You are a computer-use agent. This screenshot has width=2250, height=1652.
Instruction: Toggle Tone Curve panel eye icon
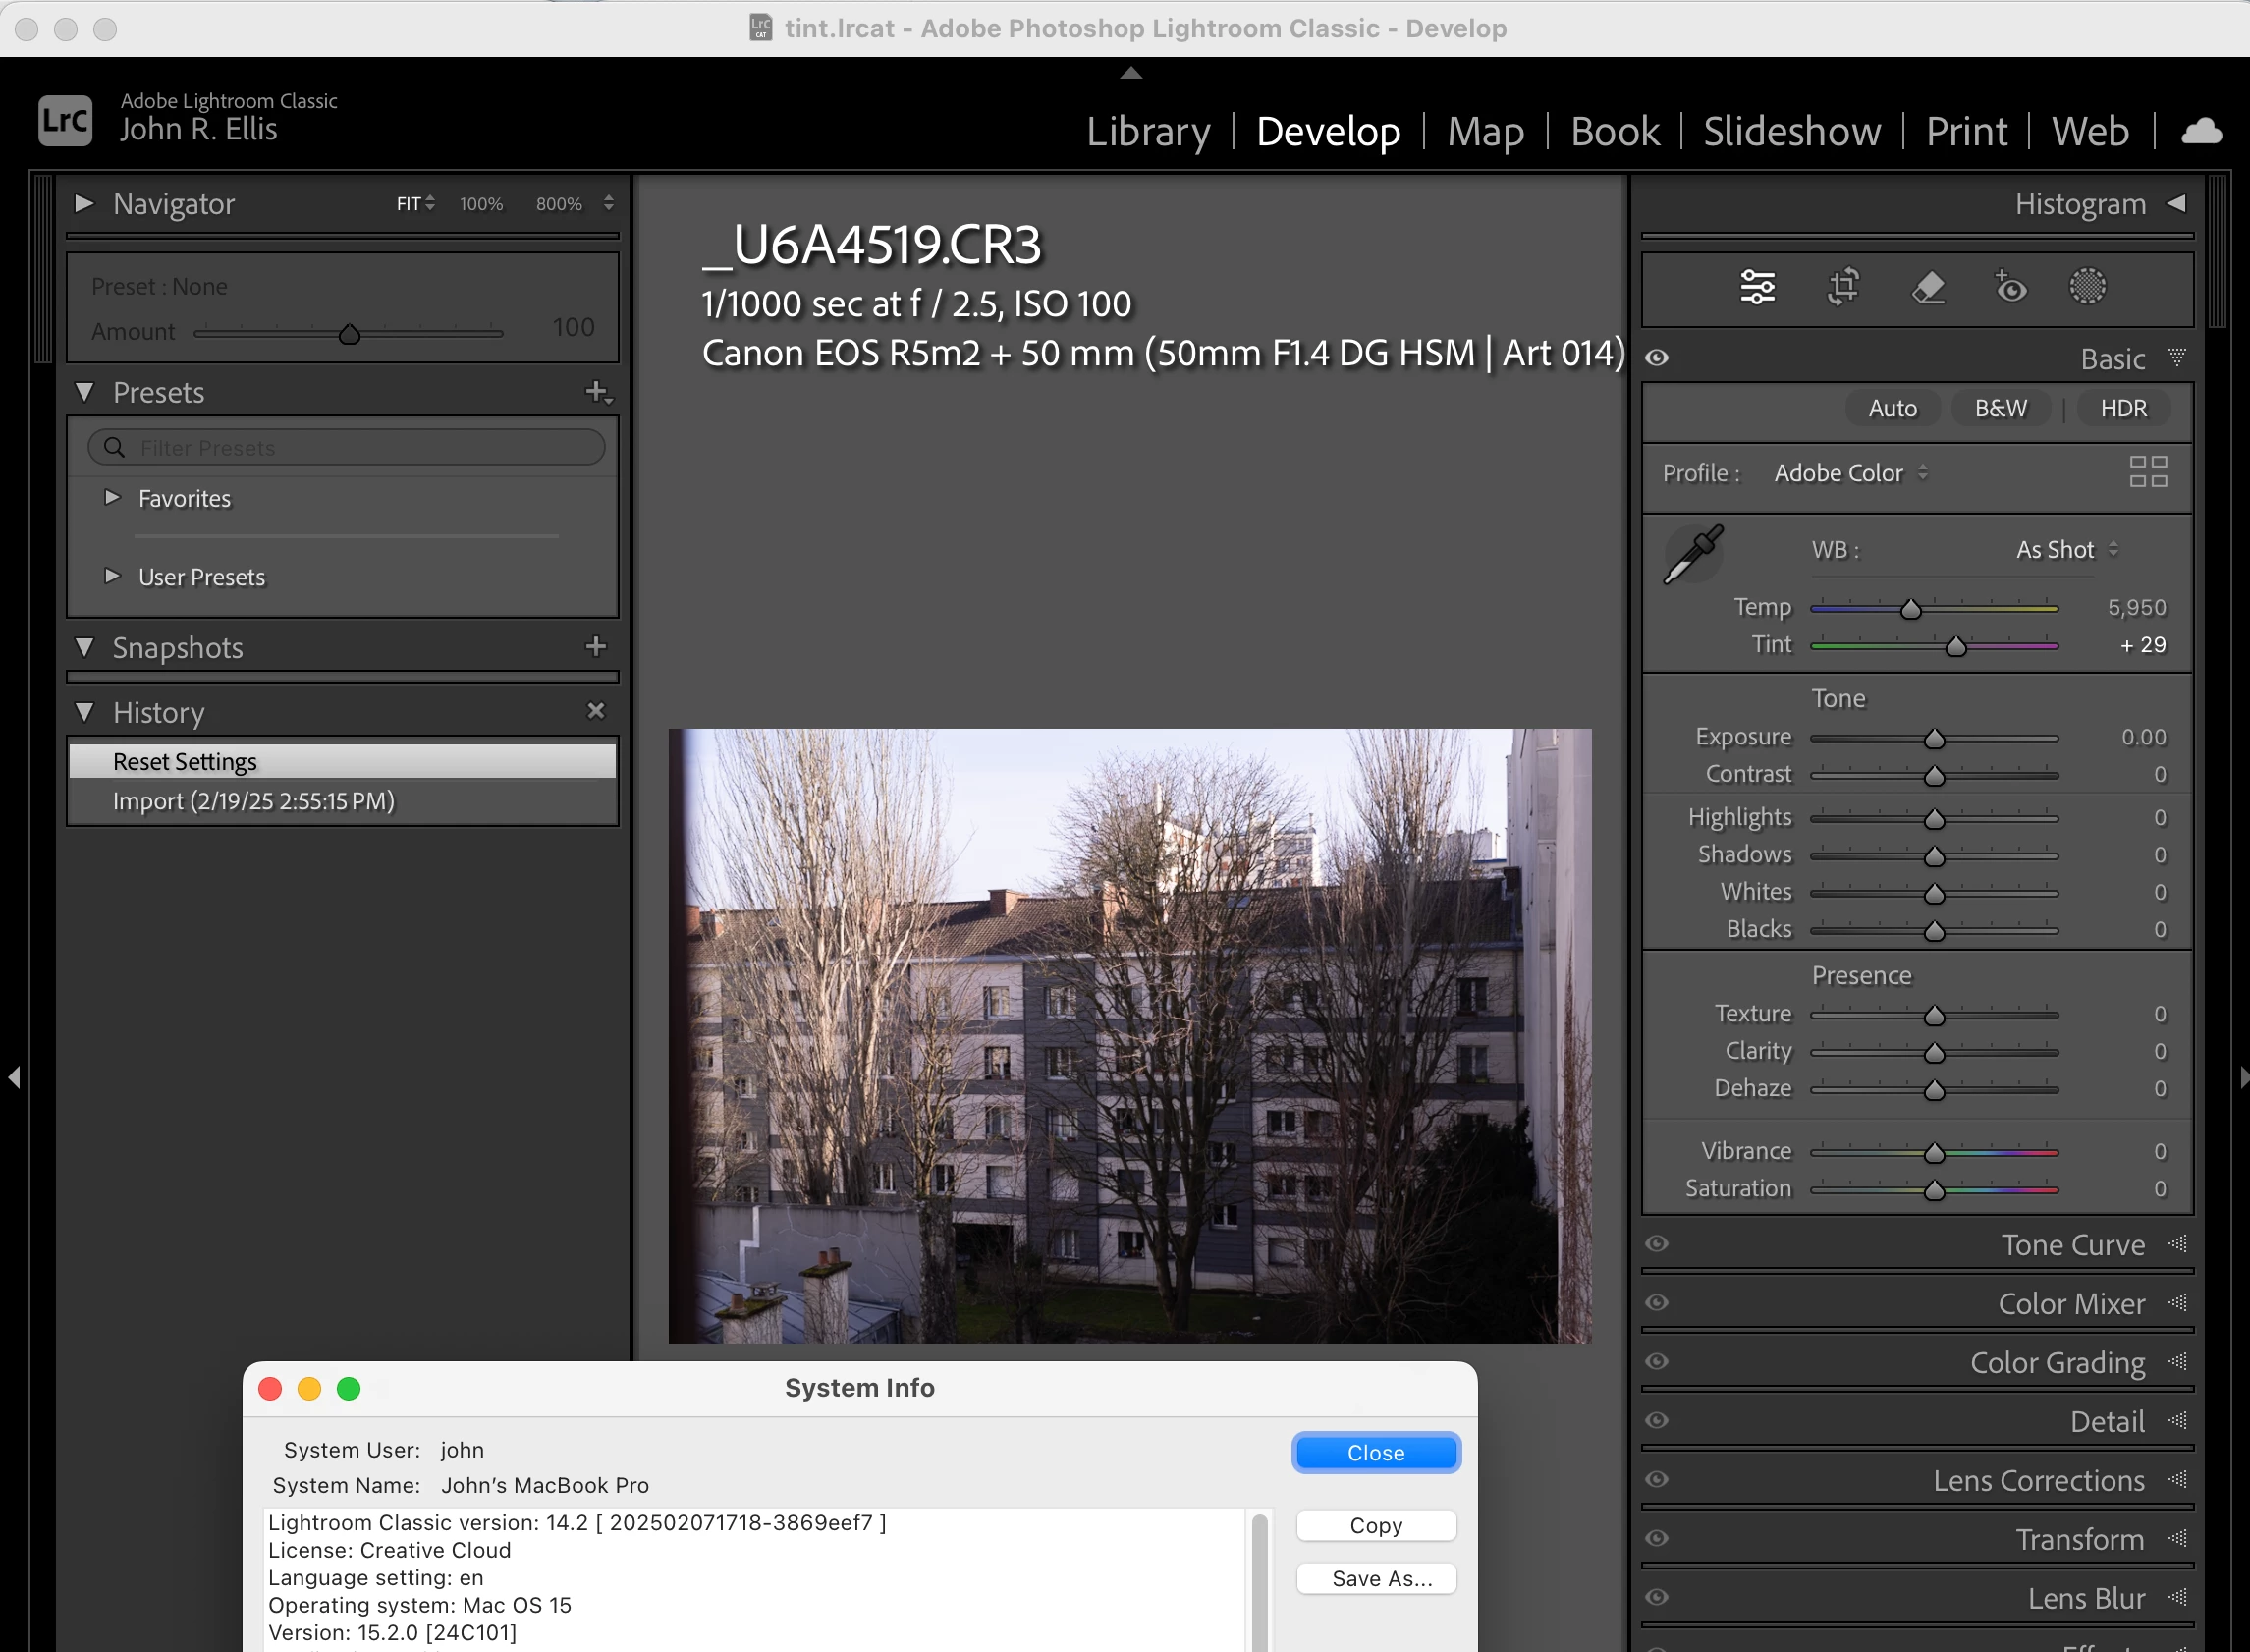tap(1657, 1244)
